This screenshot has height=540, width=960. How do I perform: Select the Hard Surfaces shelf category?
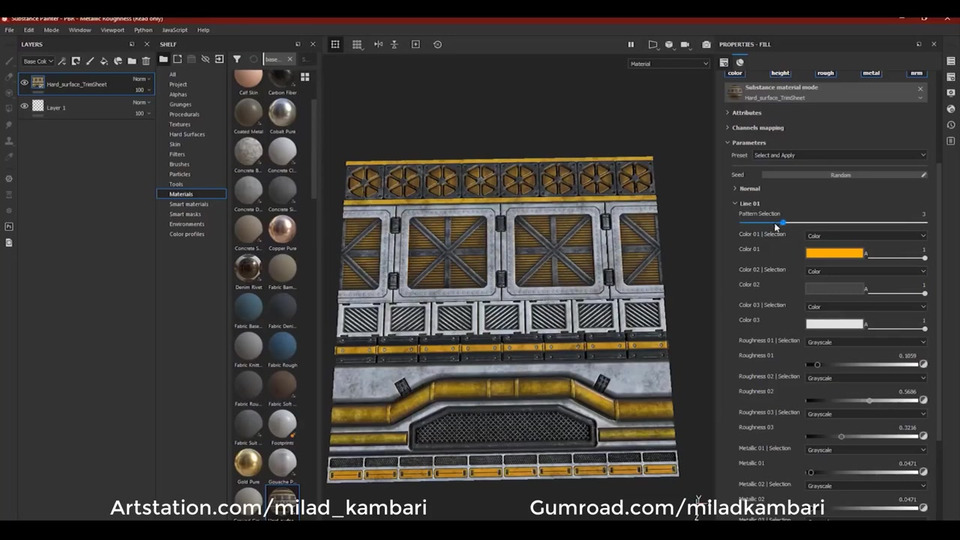coord(187,134)
